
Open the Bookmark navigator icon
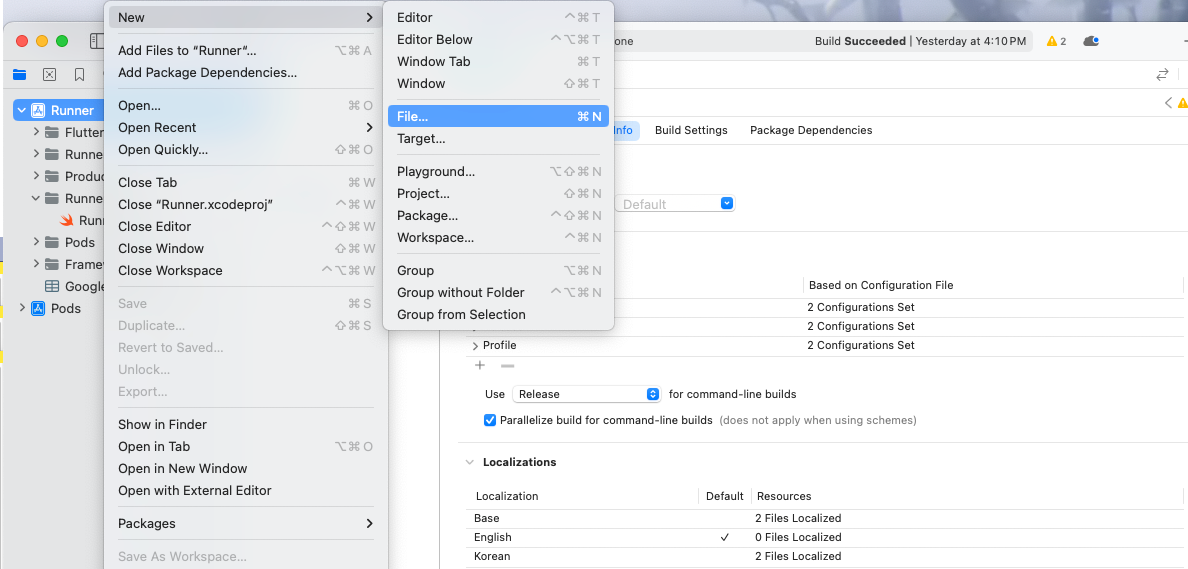pyautogui.click(x=80, y=74)
